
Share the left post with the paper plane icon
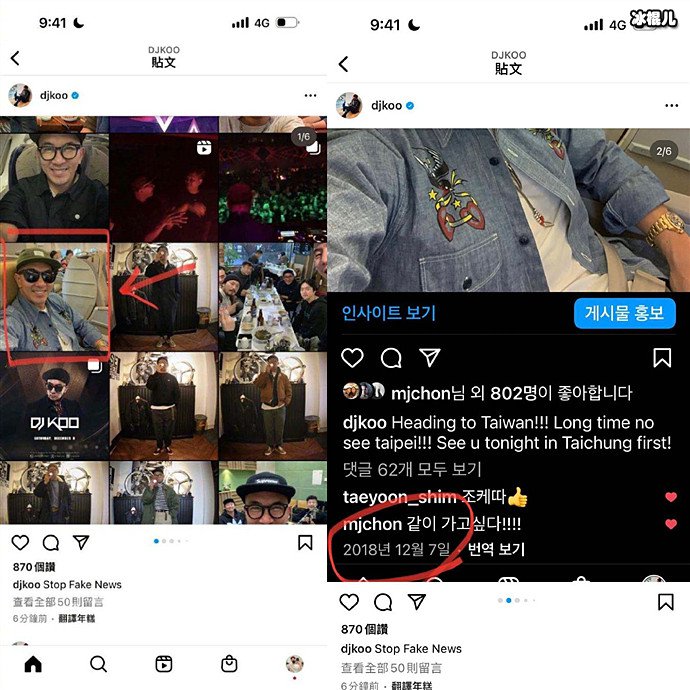(x=81, y=542)
